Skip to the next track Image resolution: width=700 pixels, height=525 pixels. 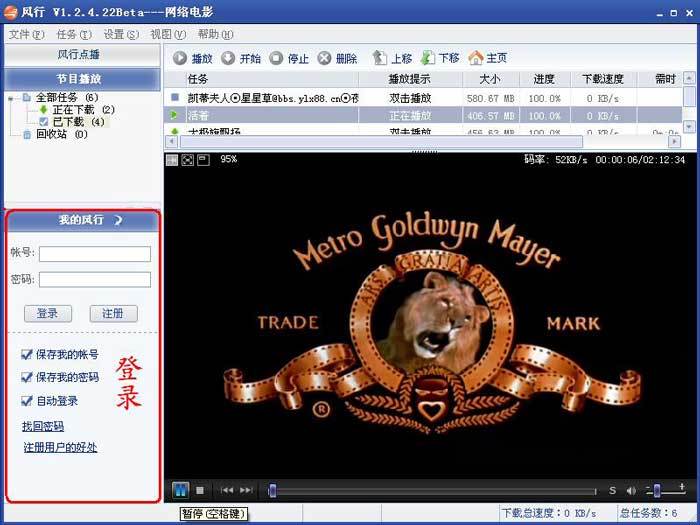pyautogui.click(x=246, y=490)
